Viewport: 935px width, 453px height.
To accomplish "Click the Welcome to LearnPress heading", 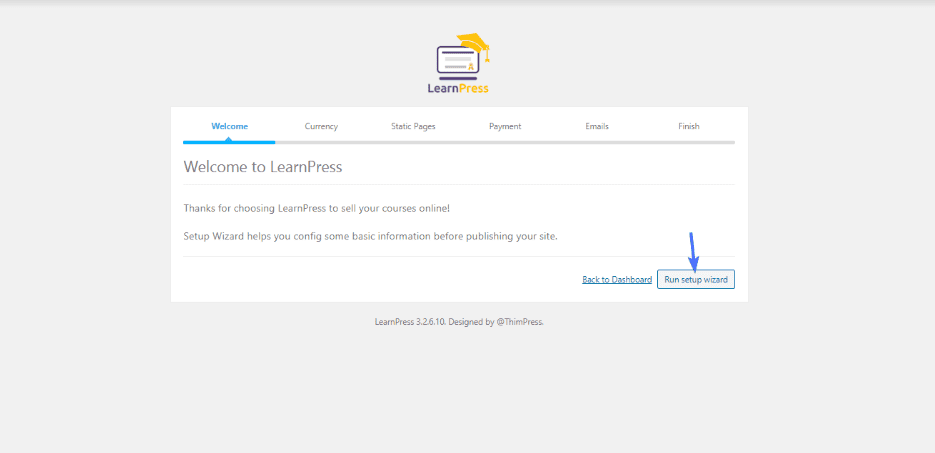I will (x=263, y=166).
